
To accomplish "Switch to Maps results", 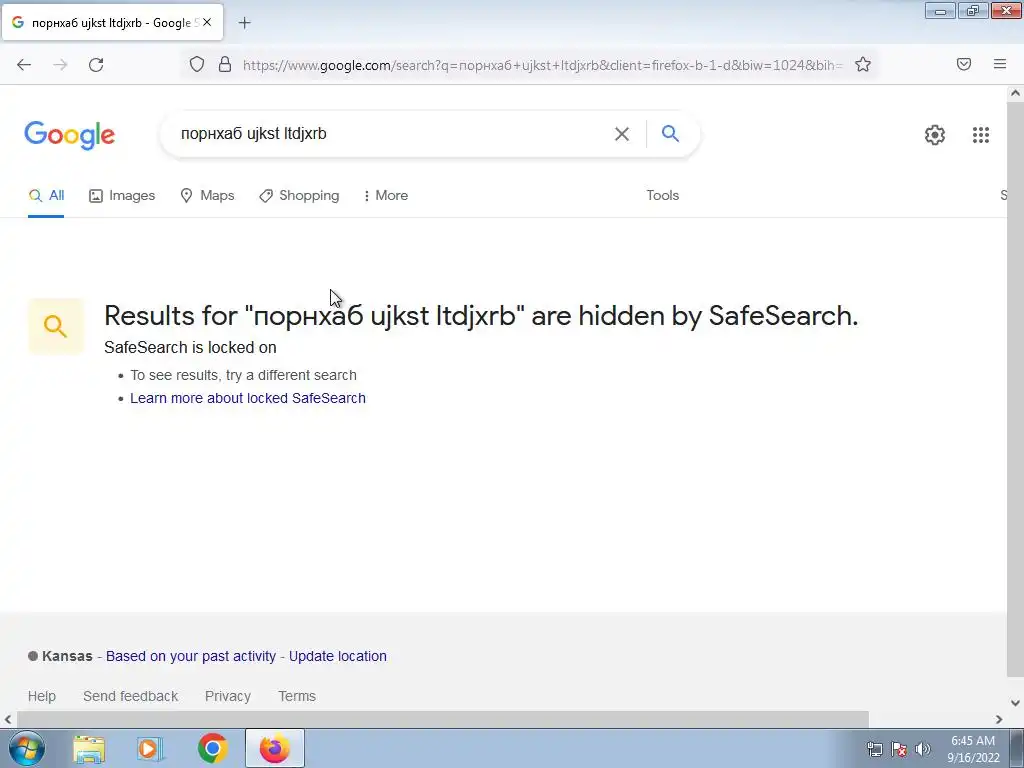I will point(207,195).
